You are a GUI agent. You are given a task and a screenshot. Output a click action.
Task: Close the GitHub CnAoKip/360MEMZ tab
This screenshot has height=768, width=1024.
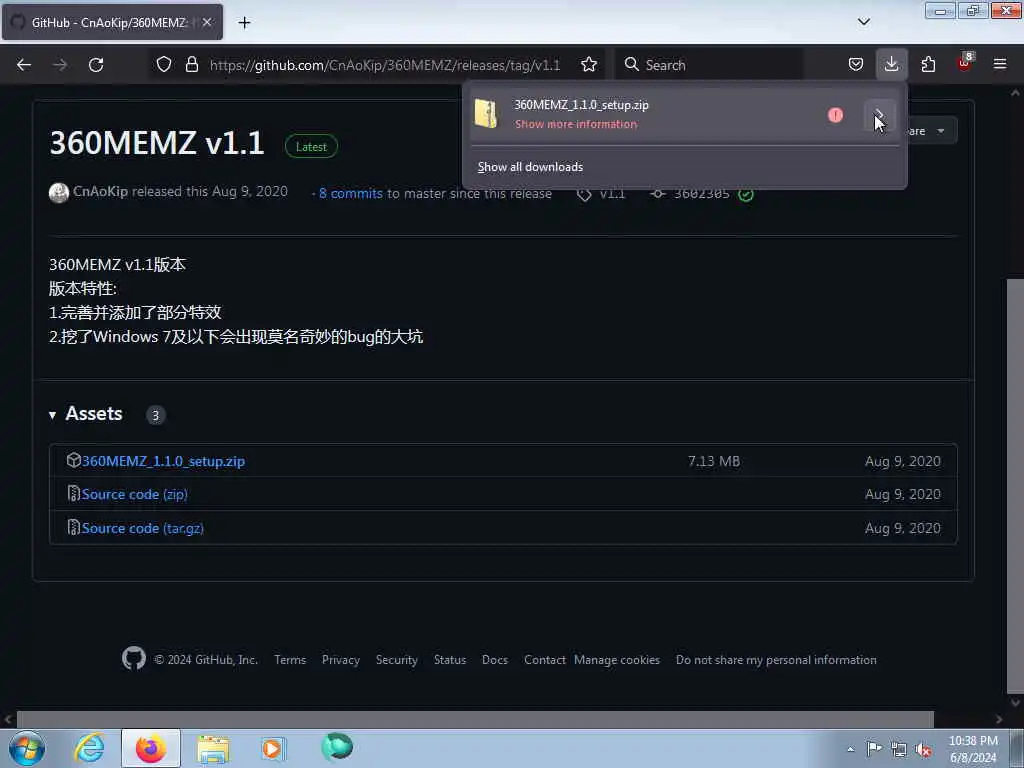[x=206, y=23]
